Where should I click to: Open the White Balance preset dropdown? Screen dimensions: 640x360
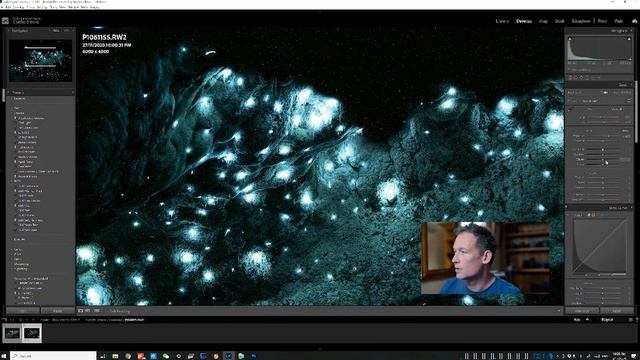click(x=618, y=109)
